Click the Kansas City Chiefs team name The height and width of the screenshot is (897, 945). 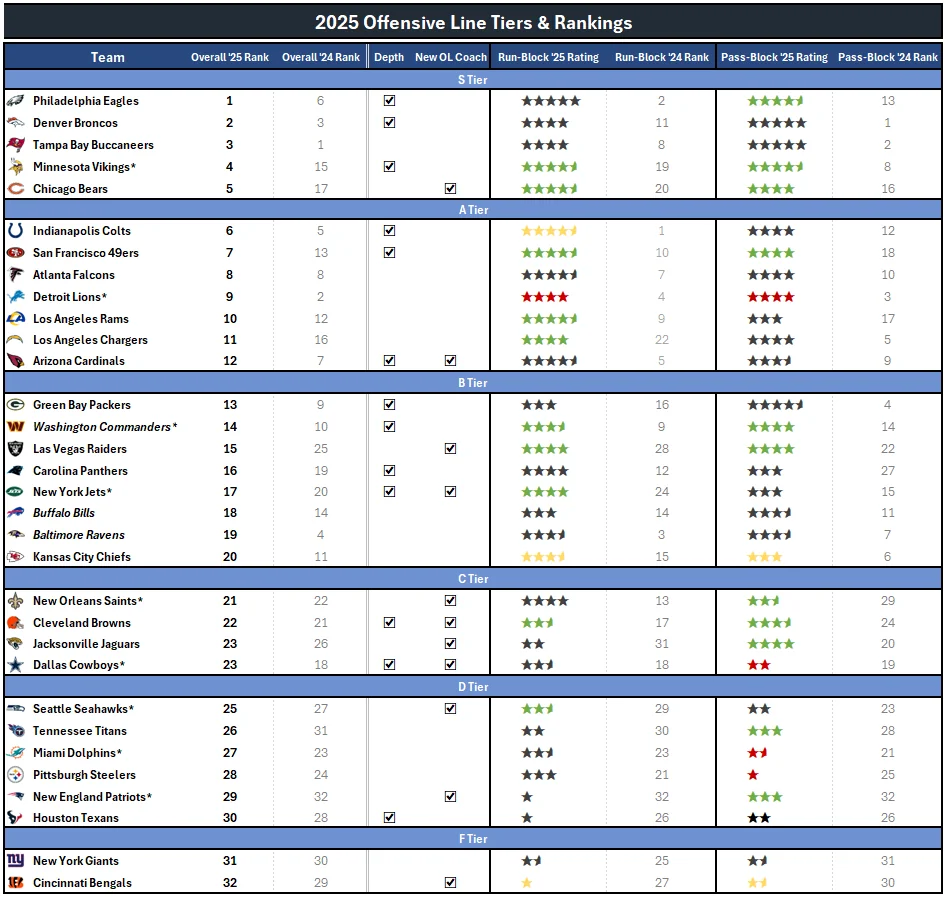click(x=82, y=557)
